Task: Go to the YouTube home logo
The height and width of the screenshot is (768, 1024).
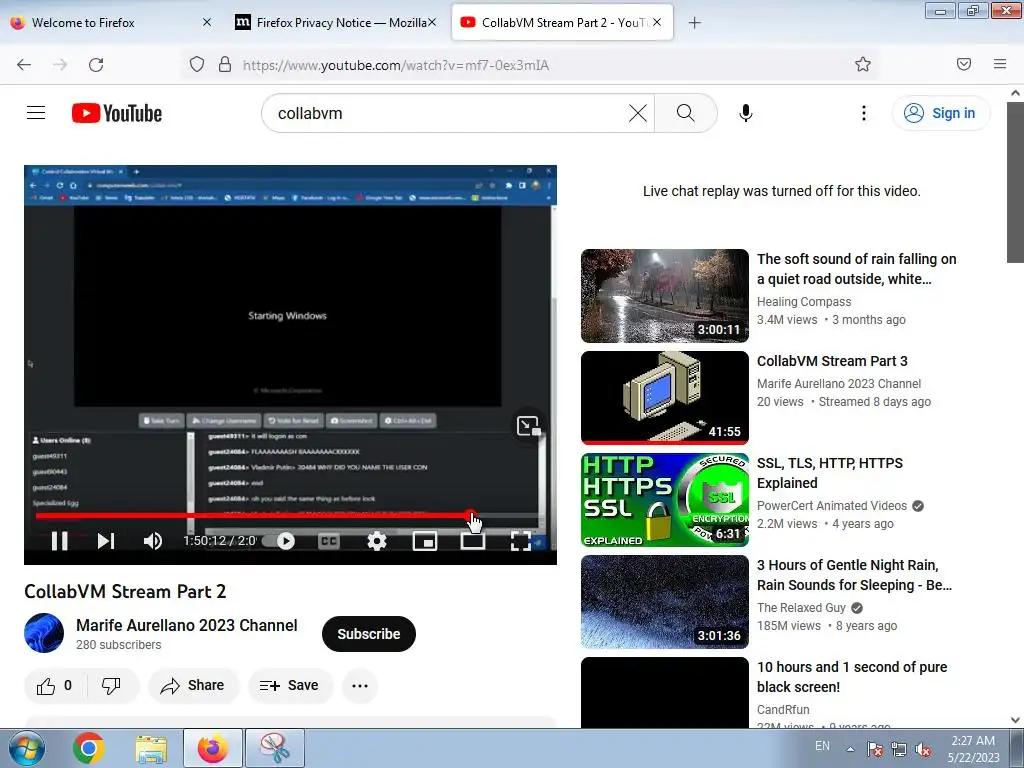Action: tap(117, 113)
